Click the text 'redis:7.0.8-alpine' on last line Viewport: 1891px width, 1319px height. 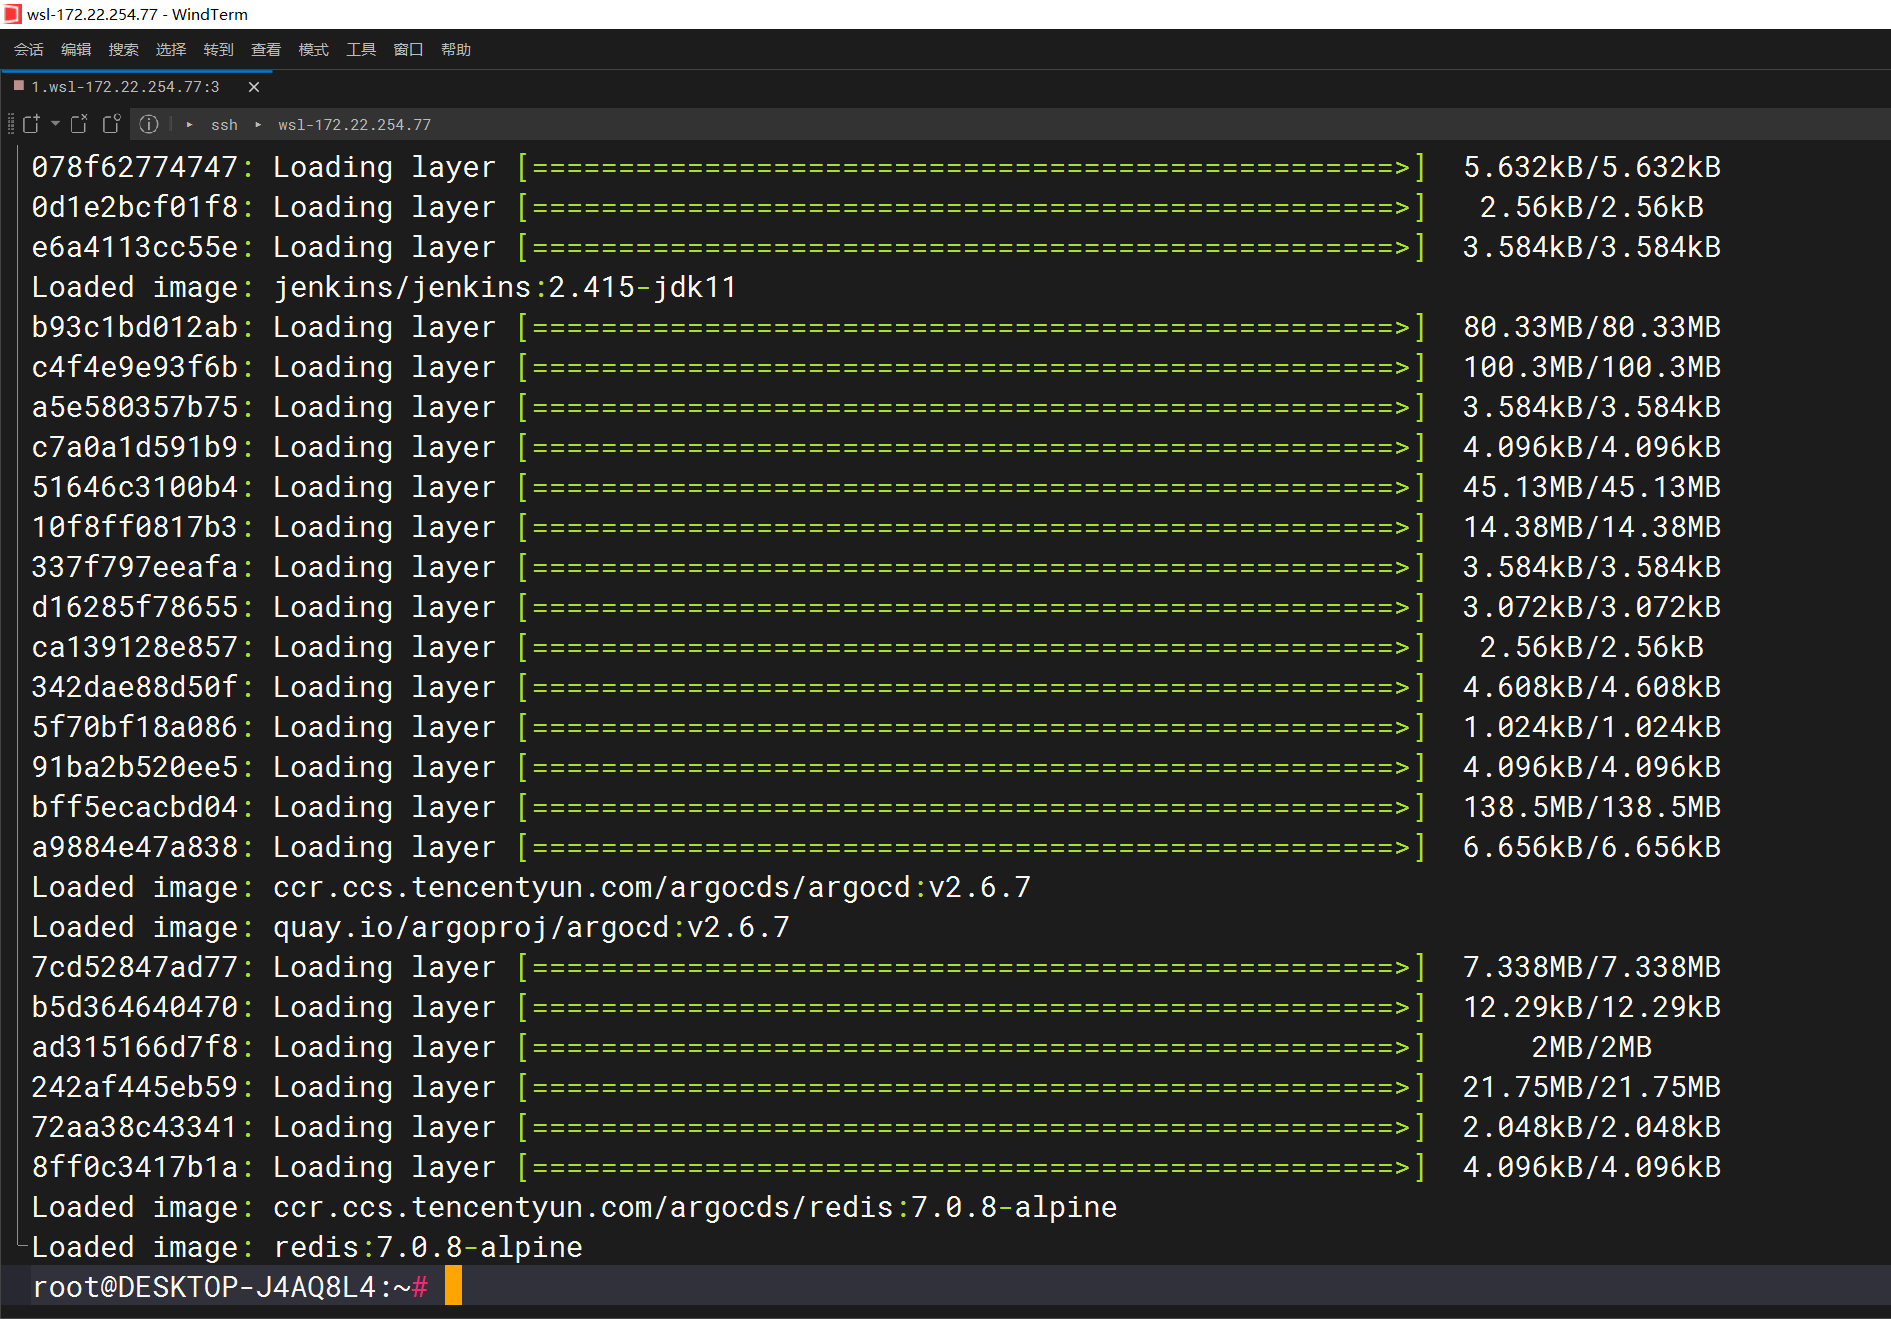point(428,1247)
